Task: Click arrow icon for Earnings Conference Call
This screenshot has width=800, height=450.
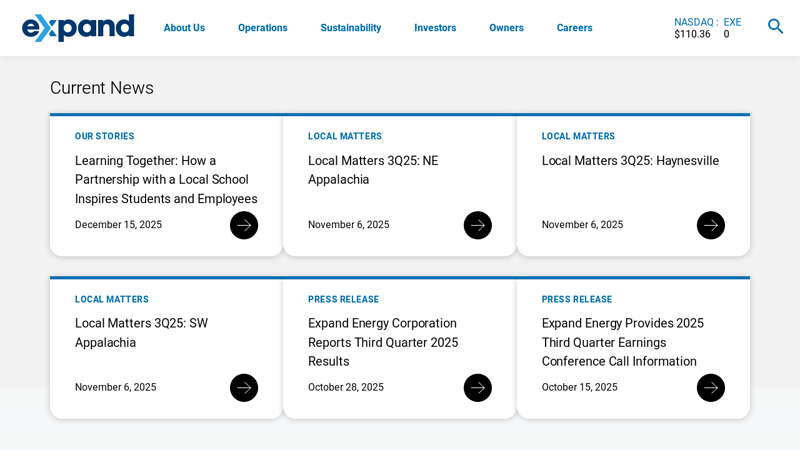Action: (x=710, y=388)
